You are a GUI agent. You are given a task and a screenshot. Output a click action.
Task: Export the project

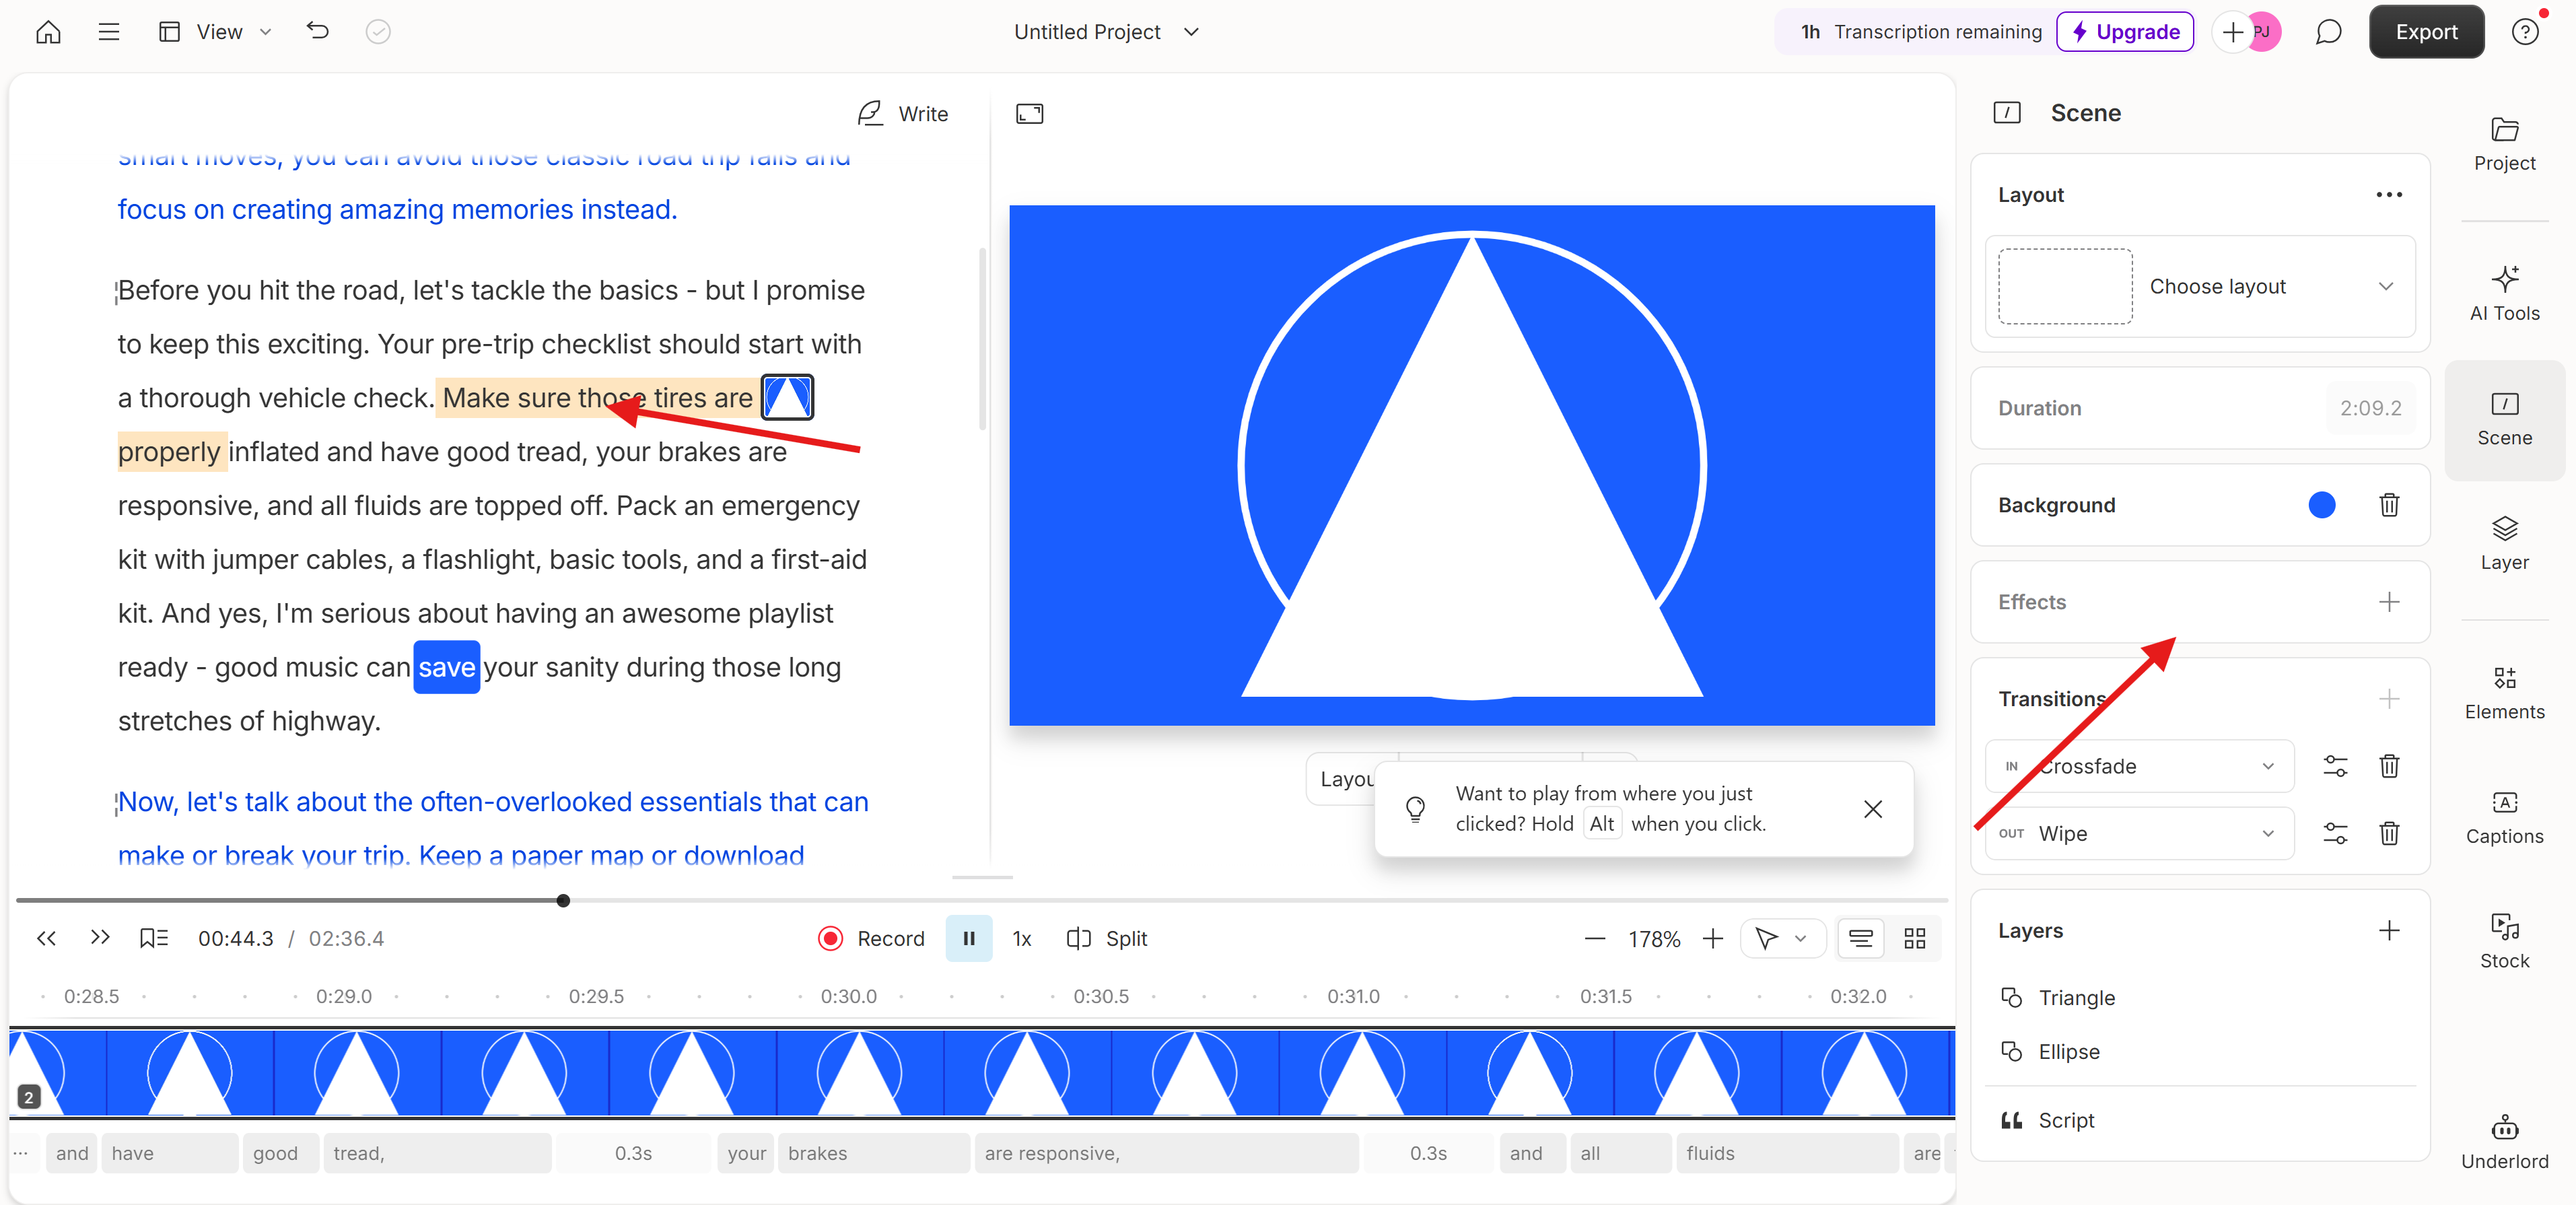2427,31
